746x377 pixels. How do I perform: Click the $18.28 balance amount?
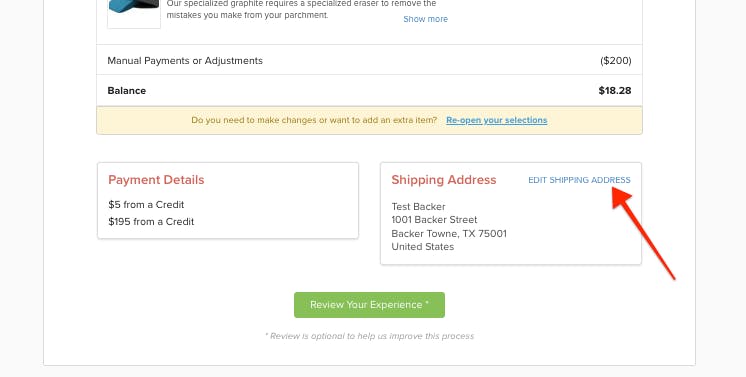click(x=615, y=90)
